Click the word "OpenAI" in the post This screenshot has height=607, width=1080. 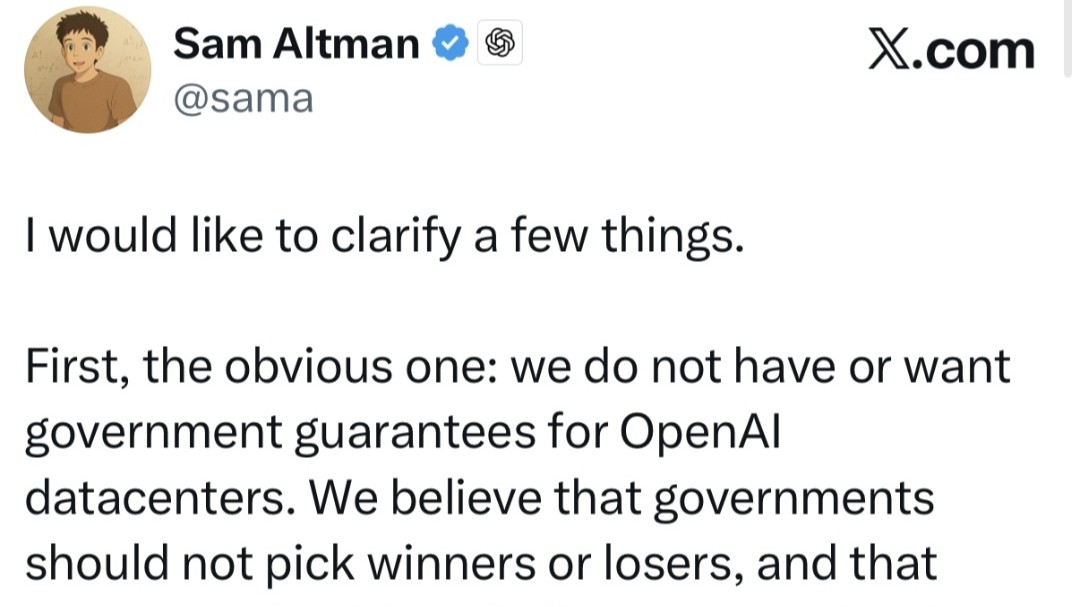pos(699,433)
